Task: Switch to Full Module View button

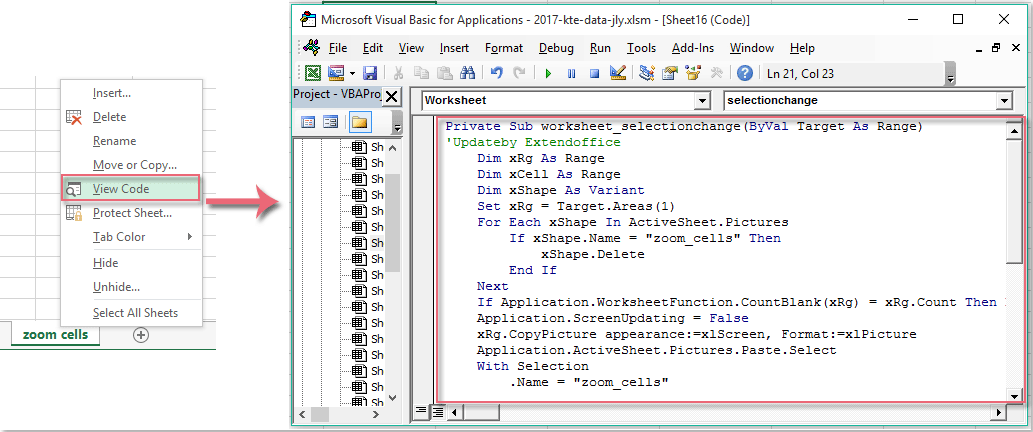Action: tap(438, 411)
